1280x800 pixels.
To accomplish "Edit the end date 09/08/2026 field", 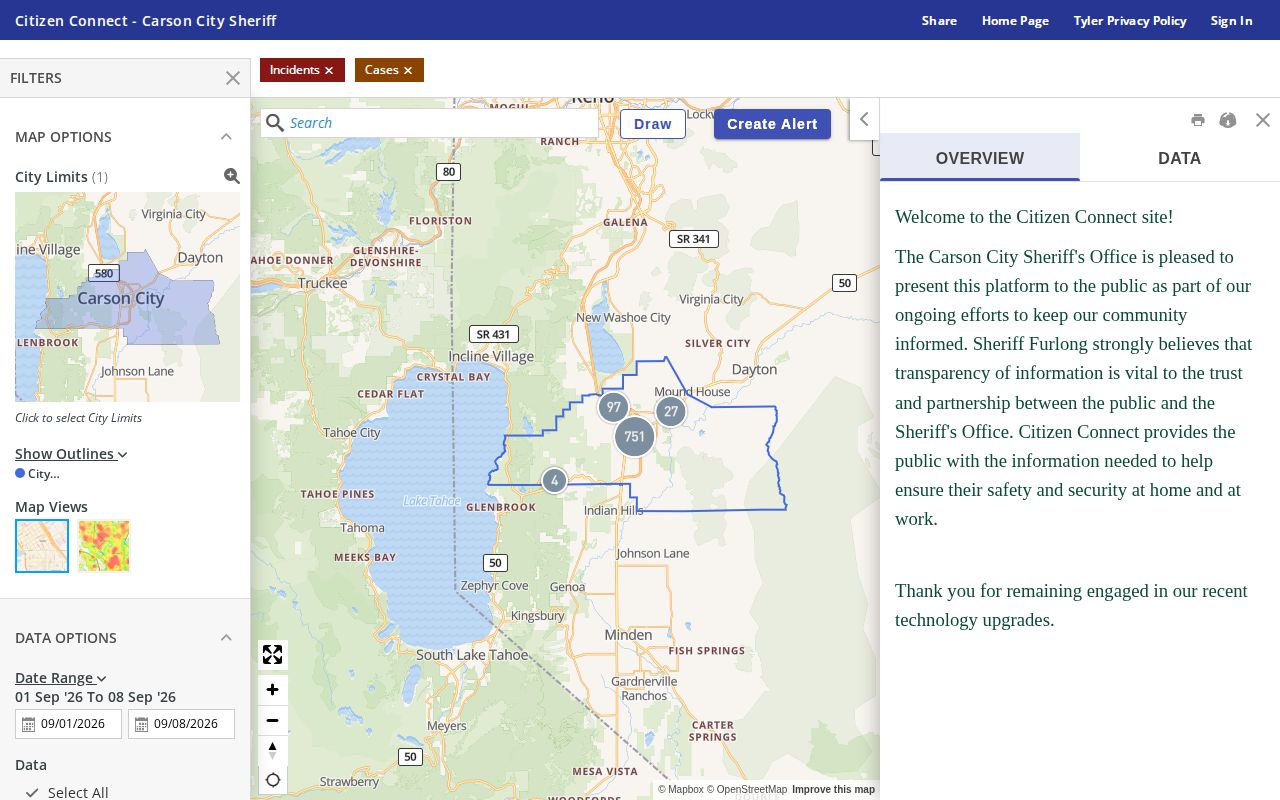I will point(181,724).
